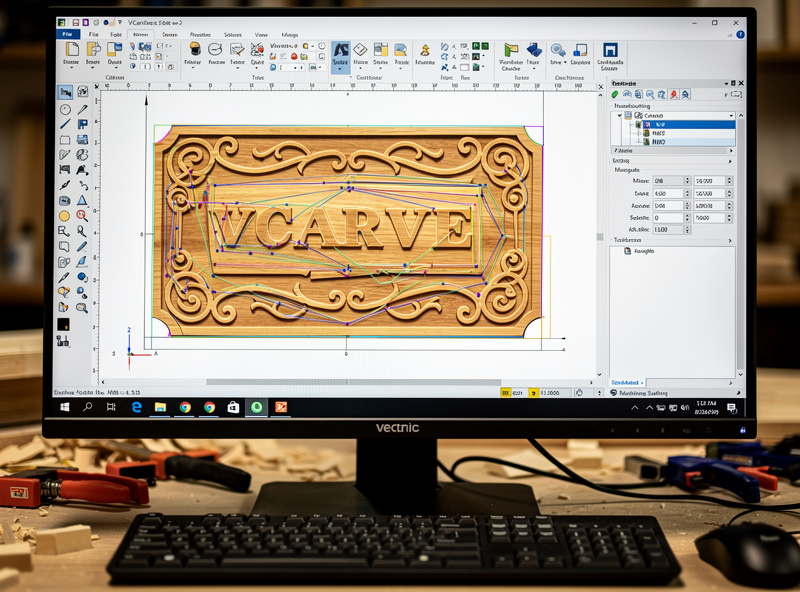Click the large magnifier zoom icon in the ribbon
The image size is (800, 592).
point(558,50)
